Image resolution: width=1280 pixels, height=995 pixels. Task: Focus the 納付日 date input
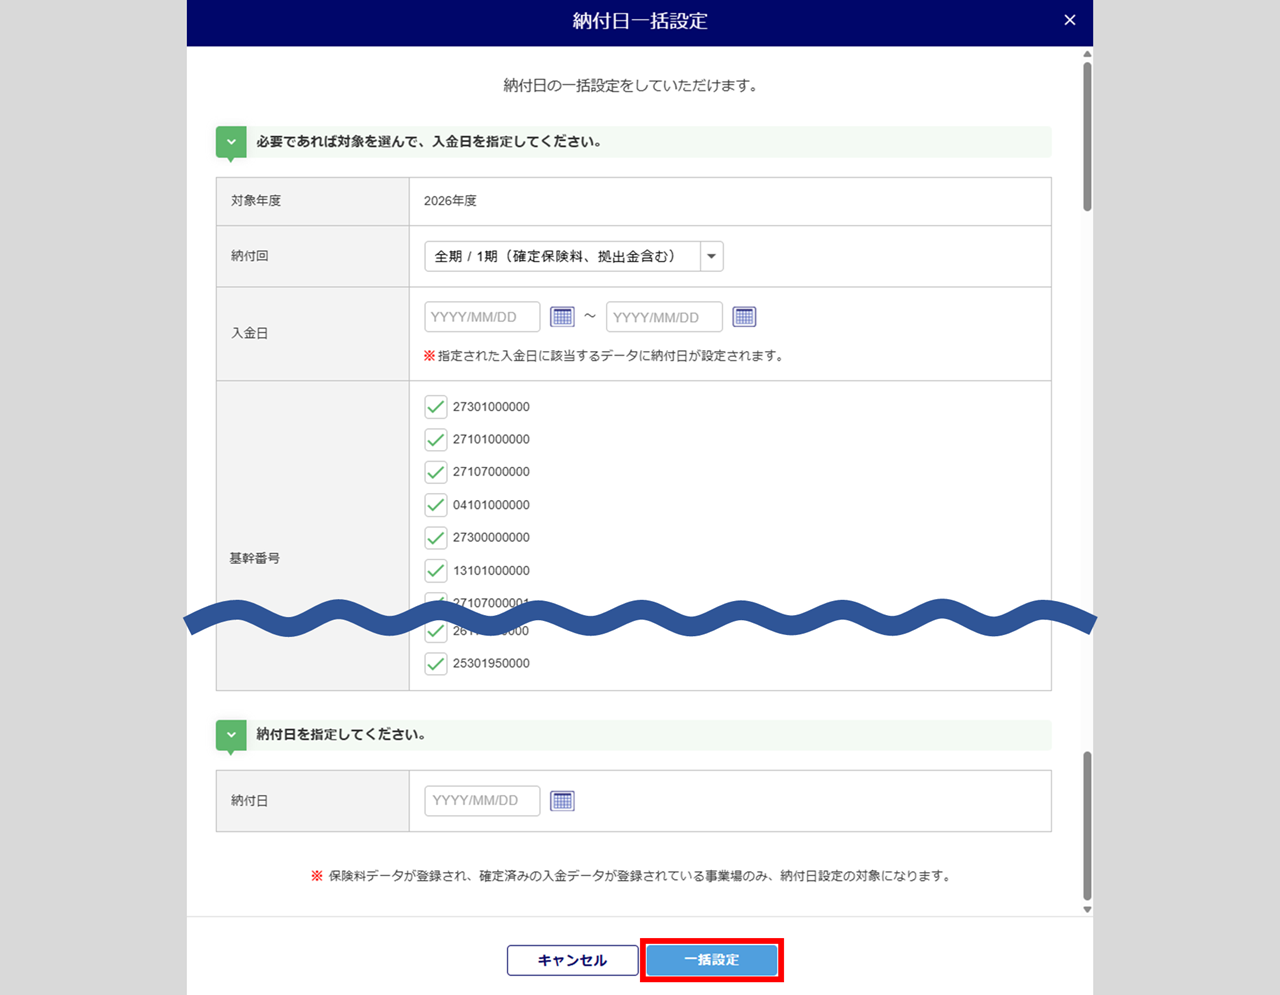click(482, 801)
